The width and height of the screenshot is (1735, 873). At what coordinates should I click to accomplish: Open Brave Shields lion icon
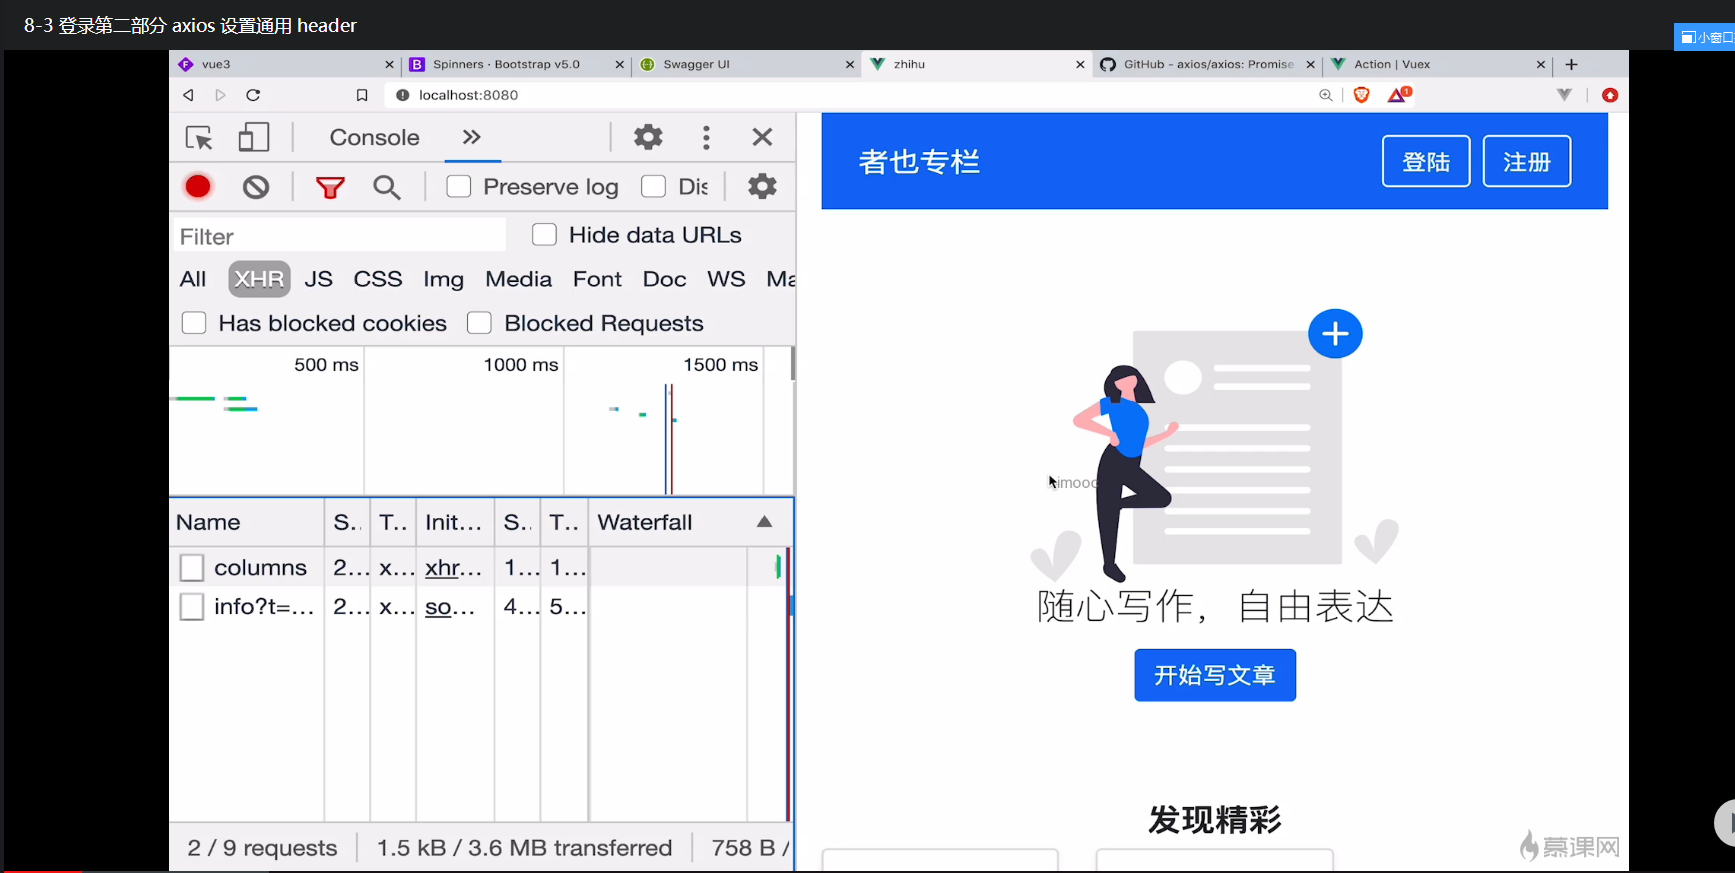1361,95
